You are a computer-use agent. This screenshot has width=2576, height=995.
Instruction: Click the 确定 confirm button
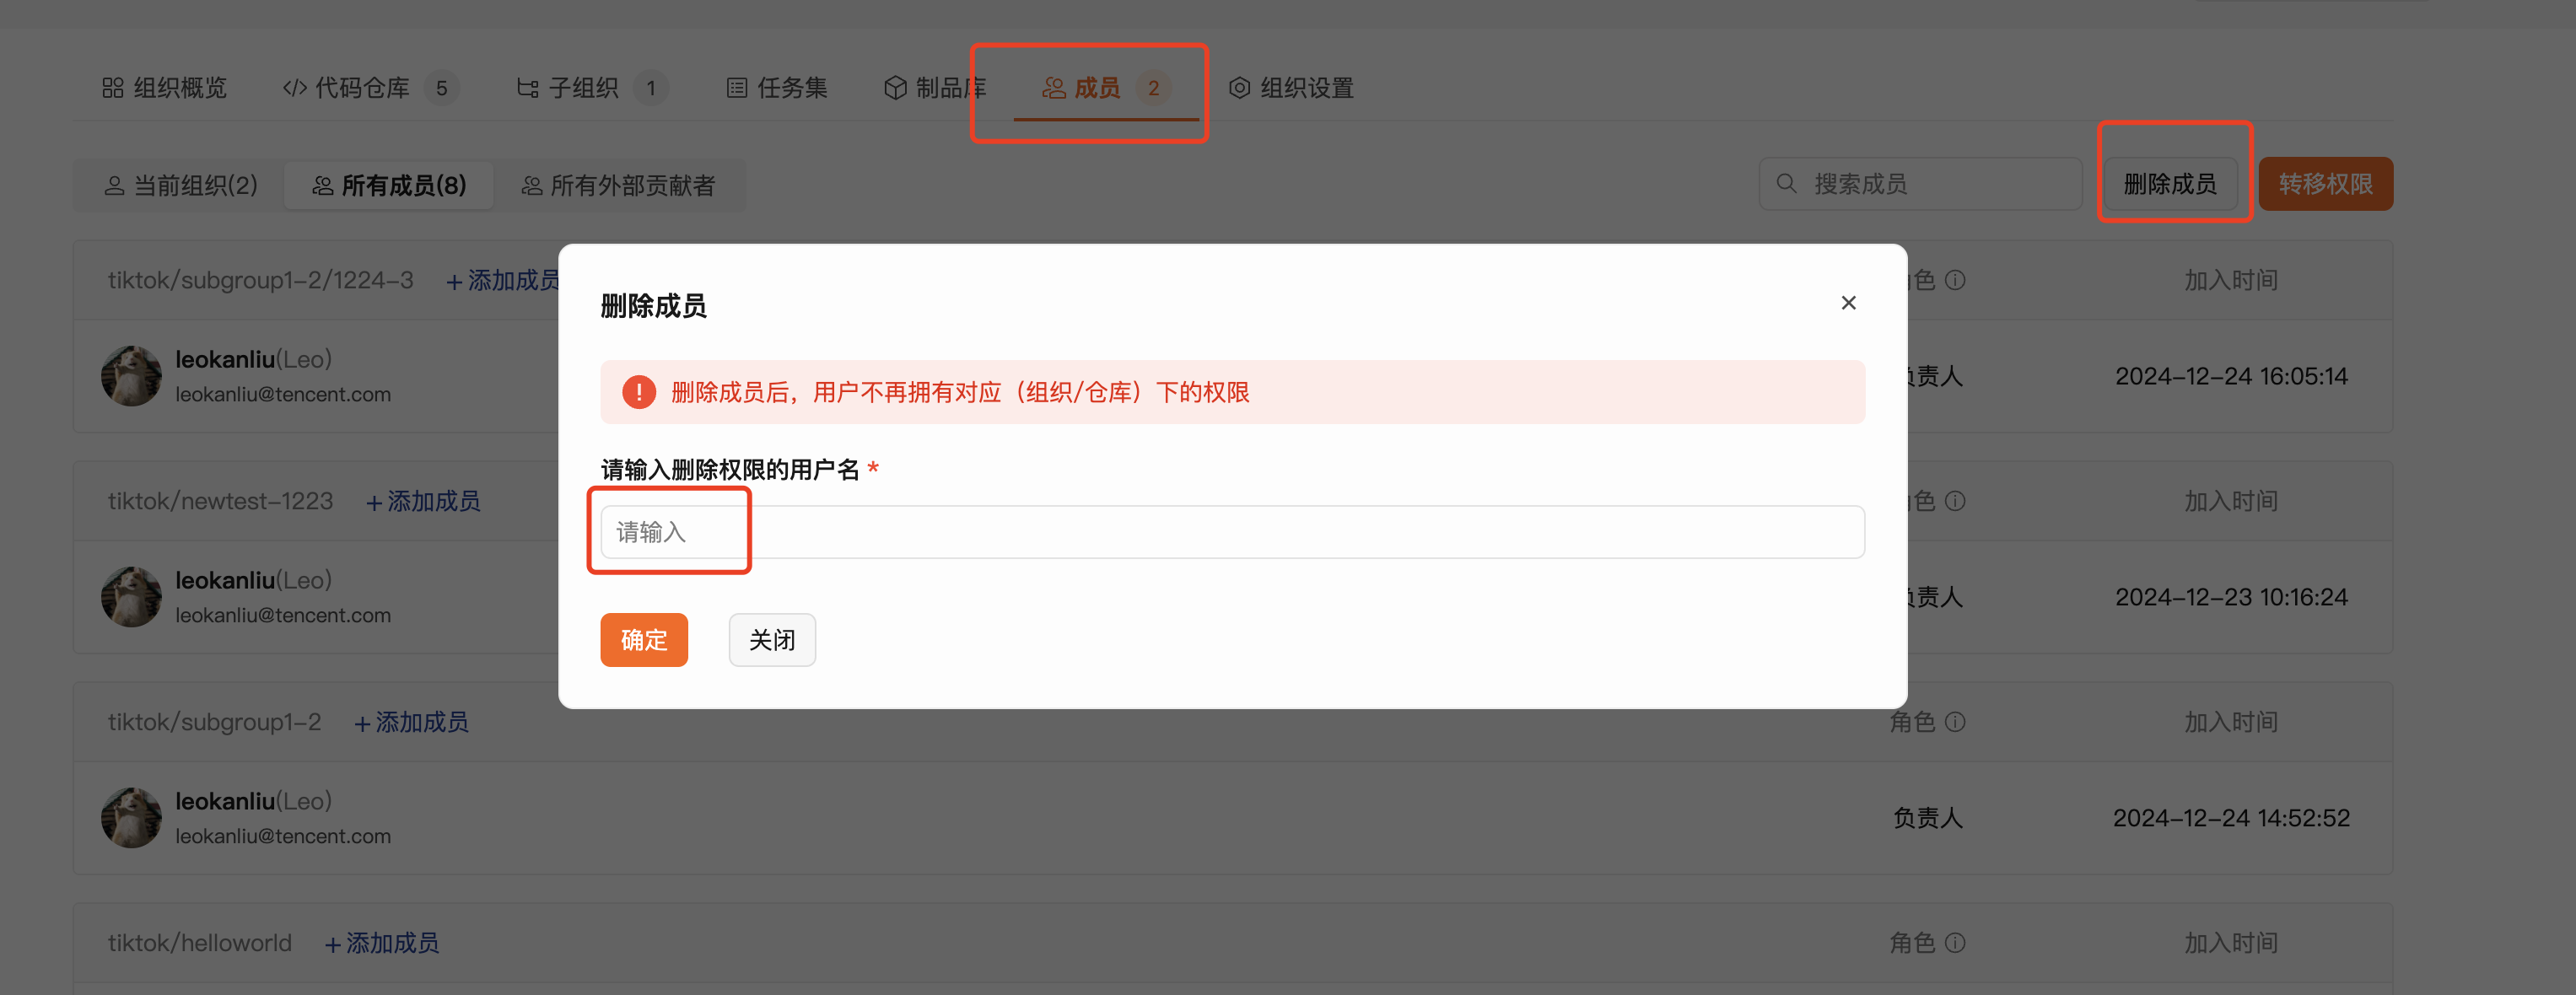point(644,640)
